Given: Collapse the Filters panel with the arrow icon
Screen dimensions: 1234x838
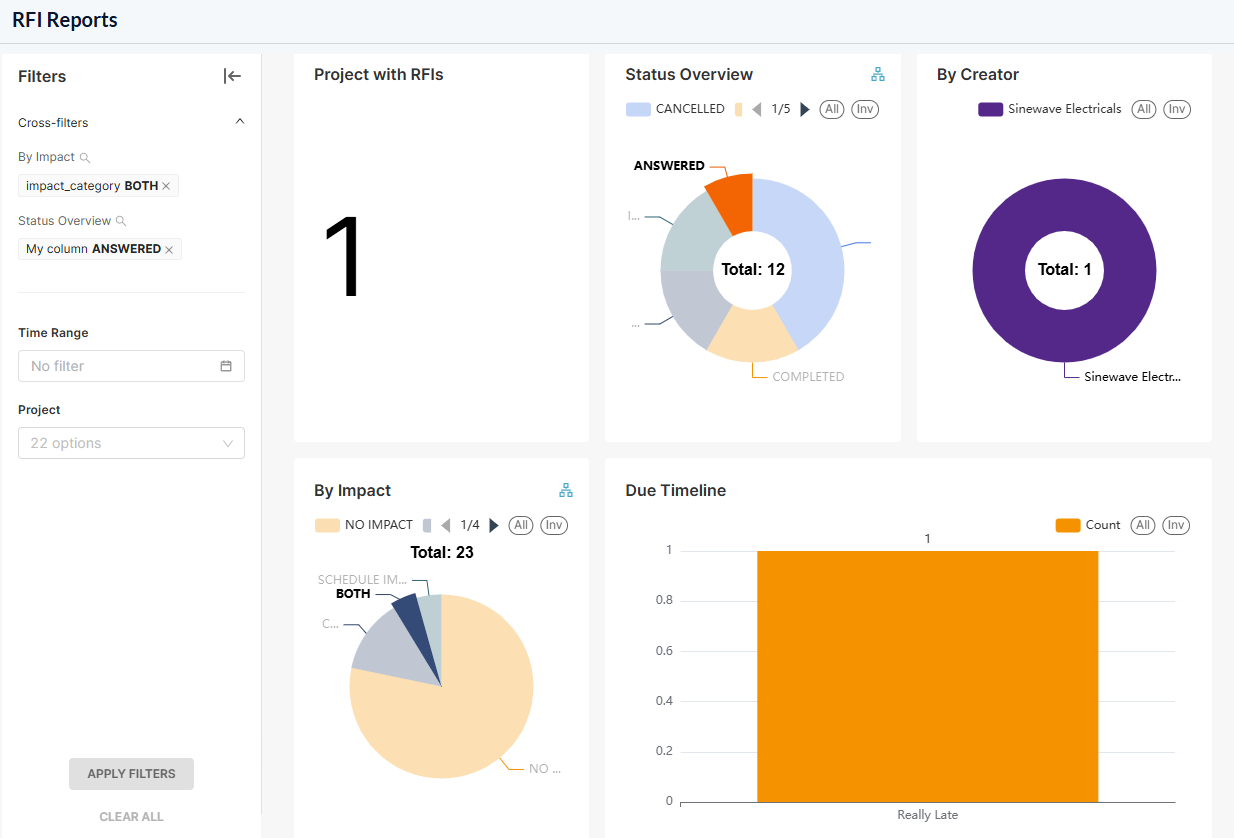Looking at the screenshot, I should click(232, 76).
